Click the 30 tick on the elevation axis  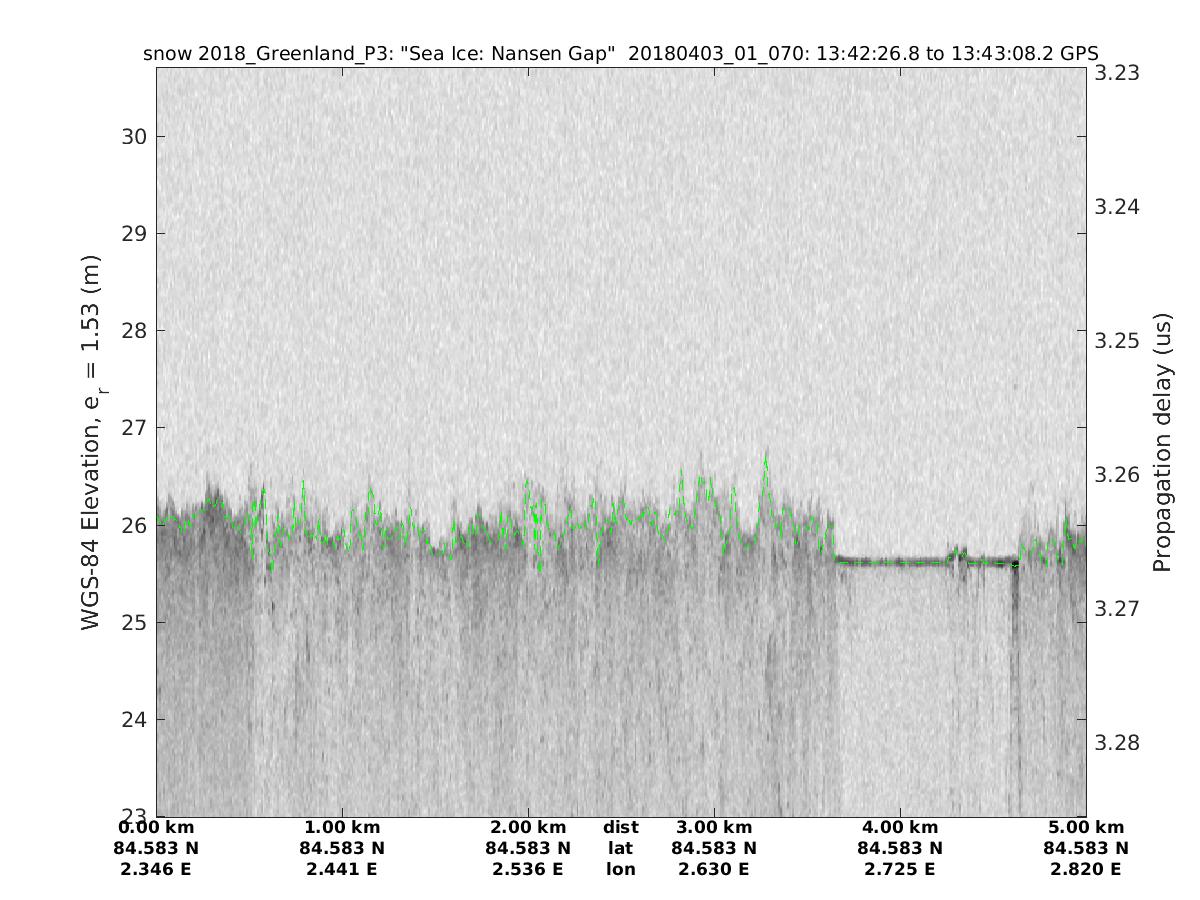[x=132, y=137]
